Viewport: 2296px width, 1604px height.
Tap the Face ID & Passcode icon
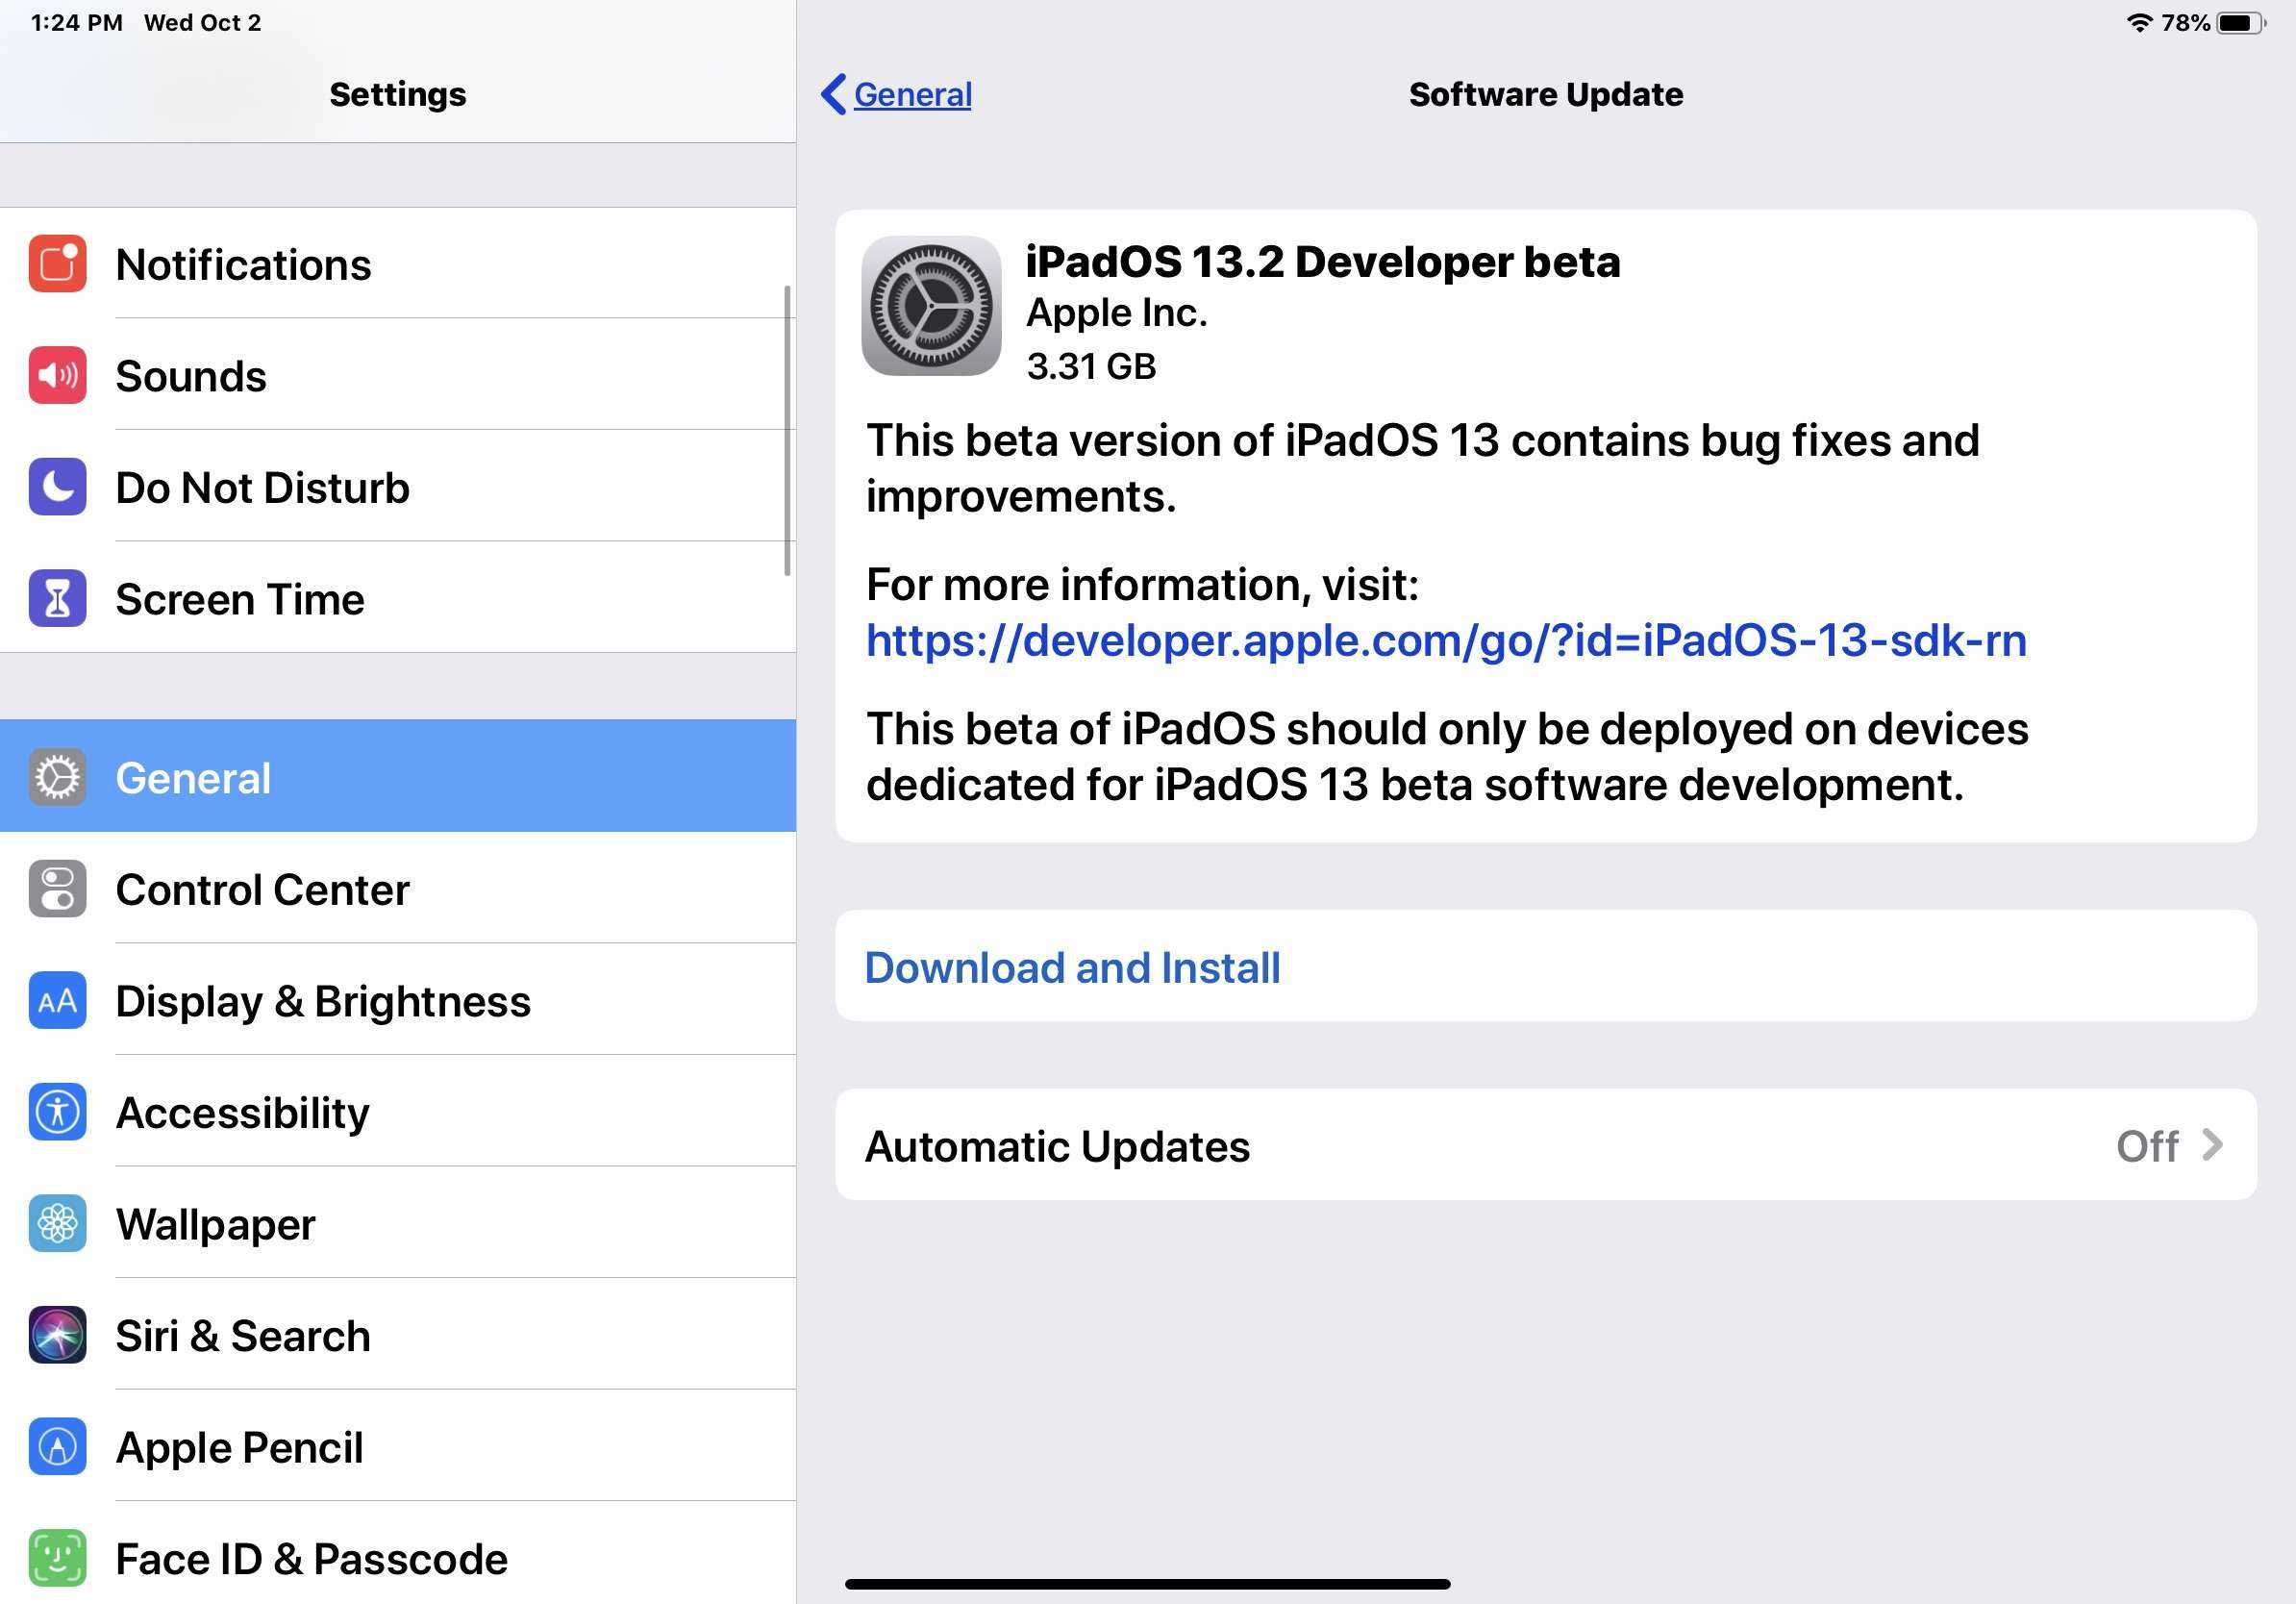[x=57, y=1558]
